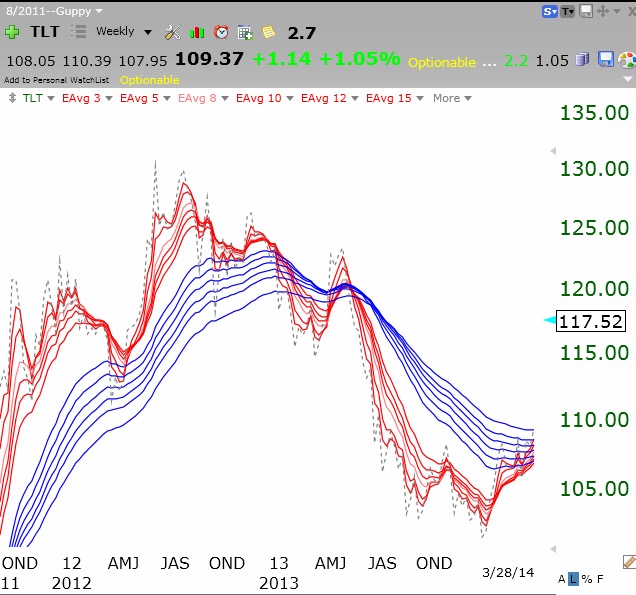Screen dimensions: 636x595
Task: Click the blue S symbol-link button
Action: [x=550, y=11]
